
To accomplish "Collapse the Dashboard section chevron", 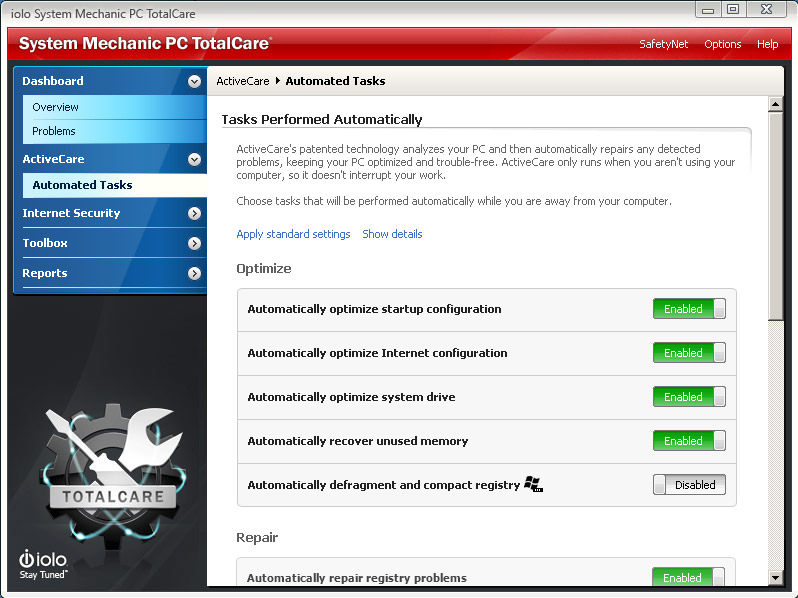I will click(x=194, y=81).
